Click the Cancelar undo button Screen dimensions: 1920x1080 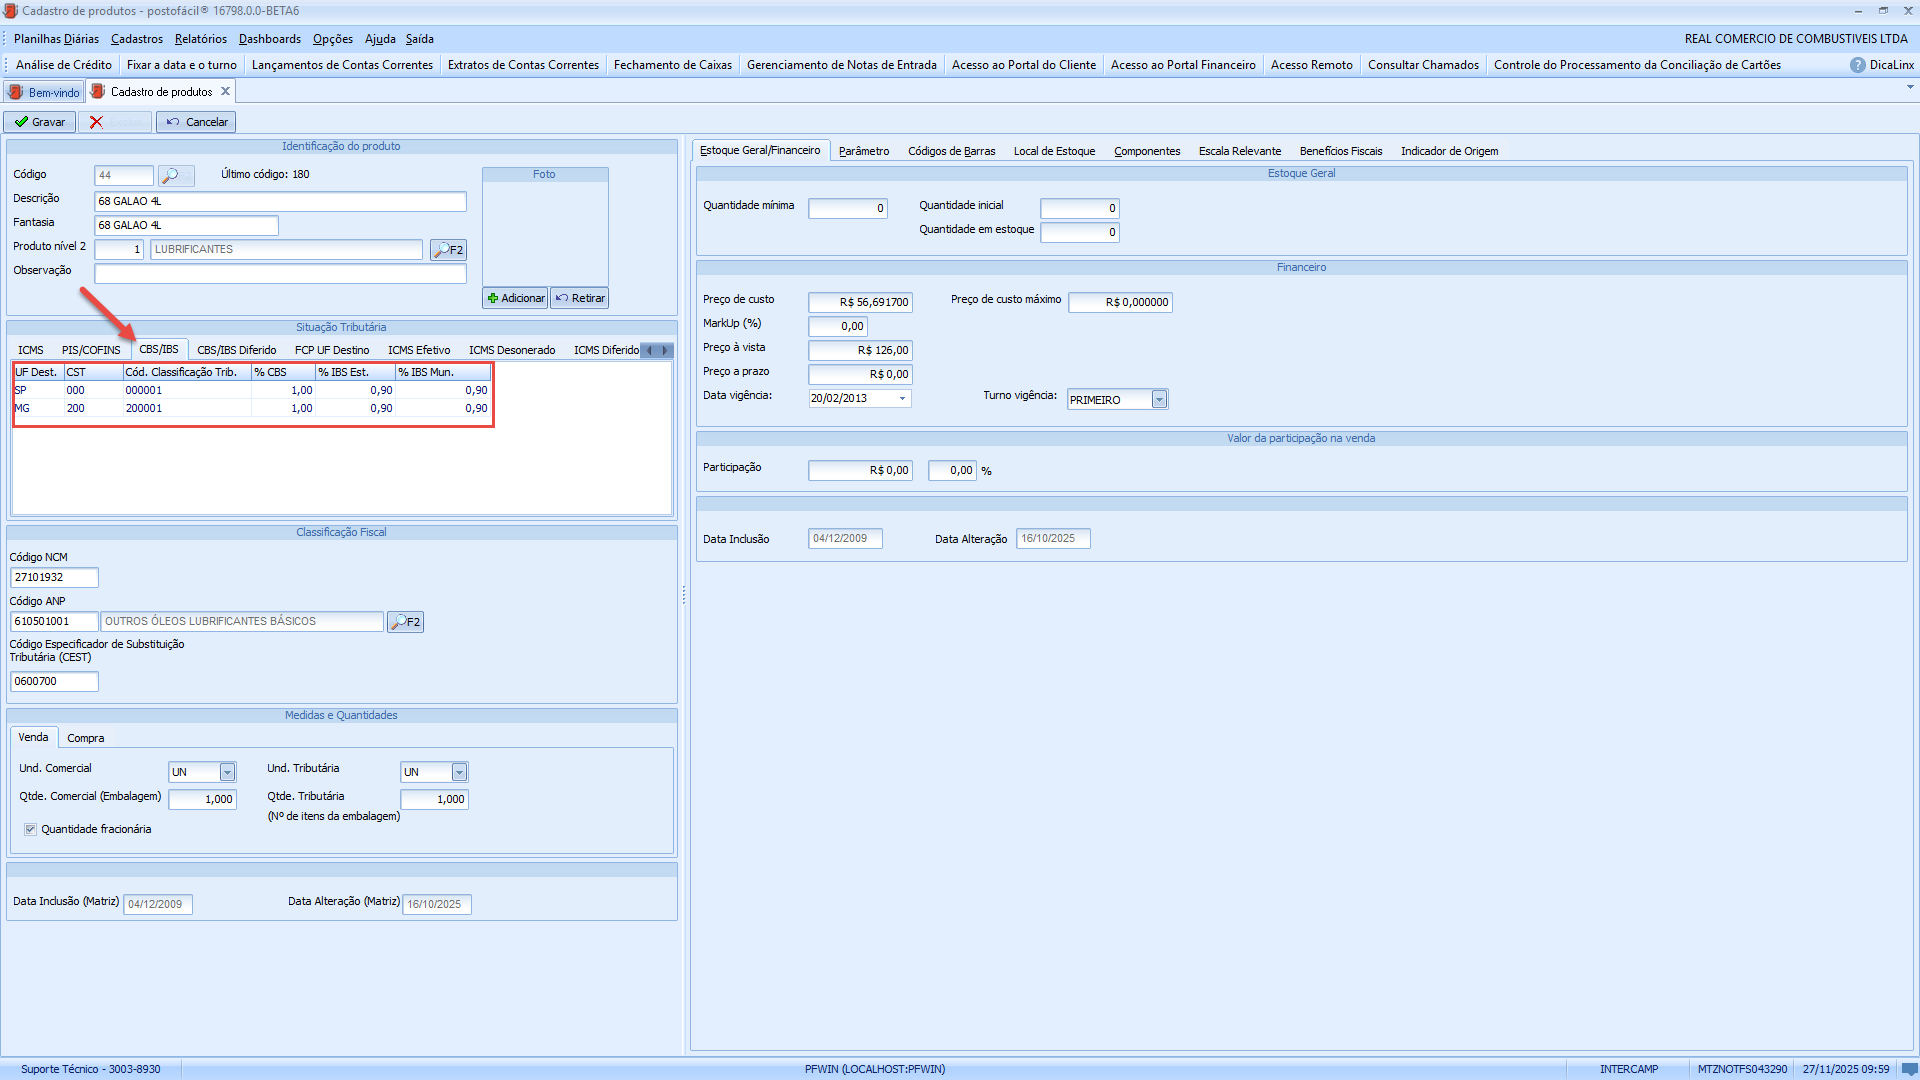(196, 122)
